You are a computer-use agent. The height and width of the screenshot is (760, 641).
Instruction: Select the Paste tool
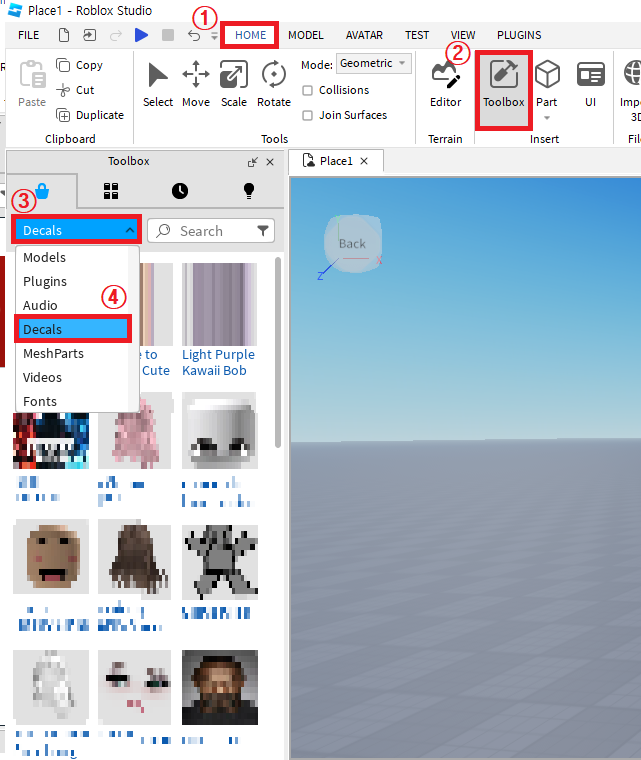tap(32, 83)
